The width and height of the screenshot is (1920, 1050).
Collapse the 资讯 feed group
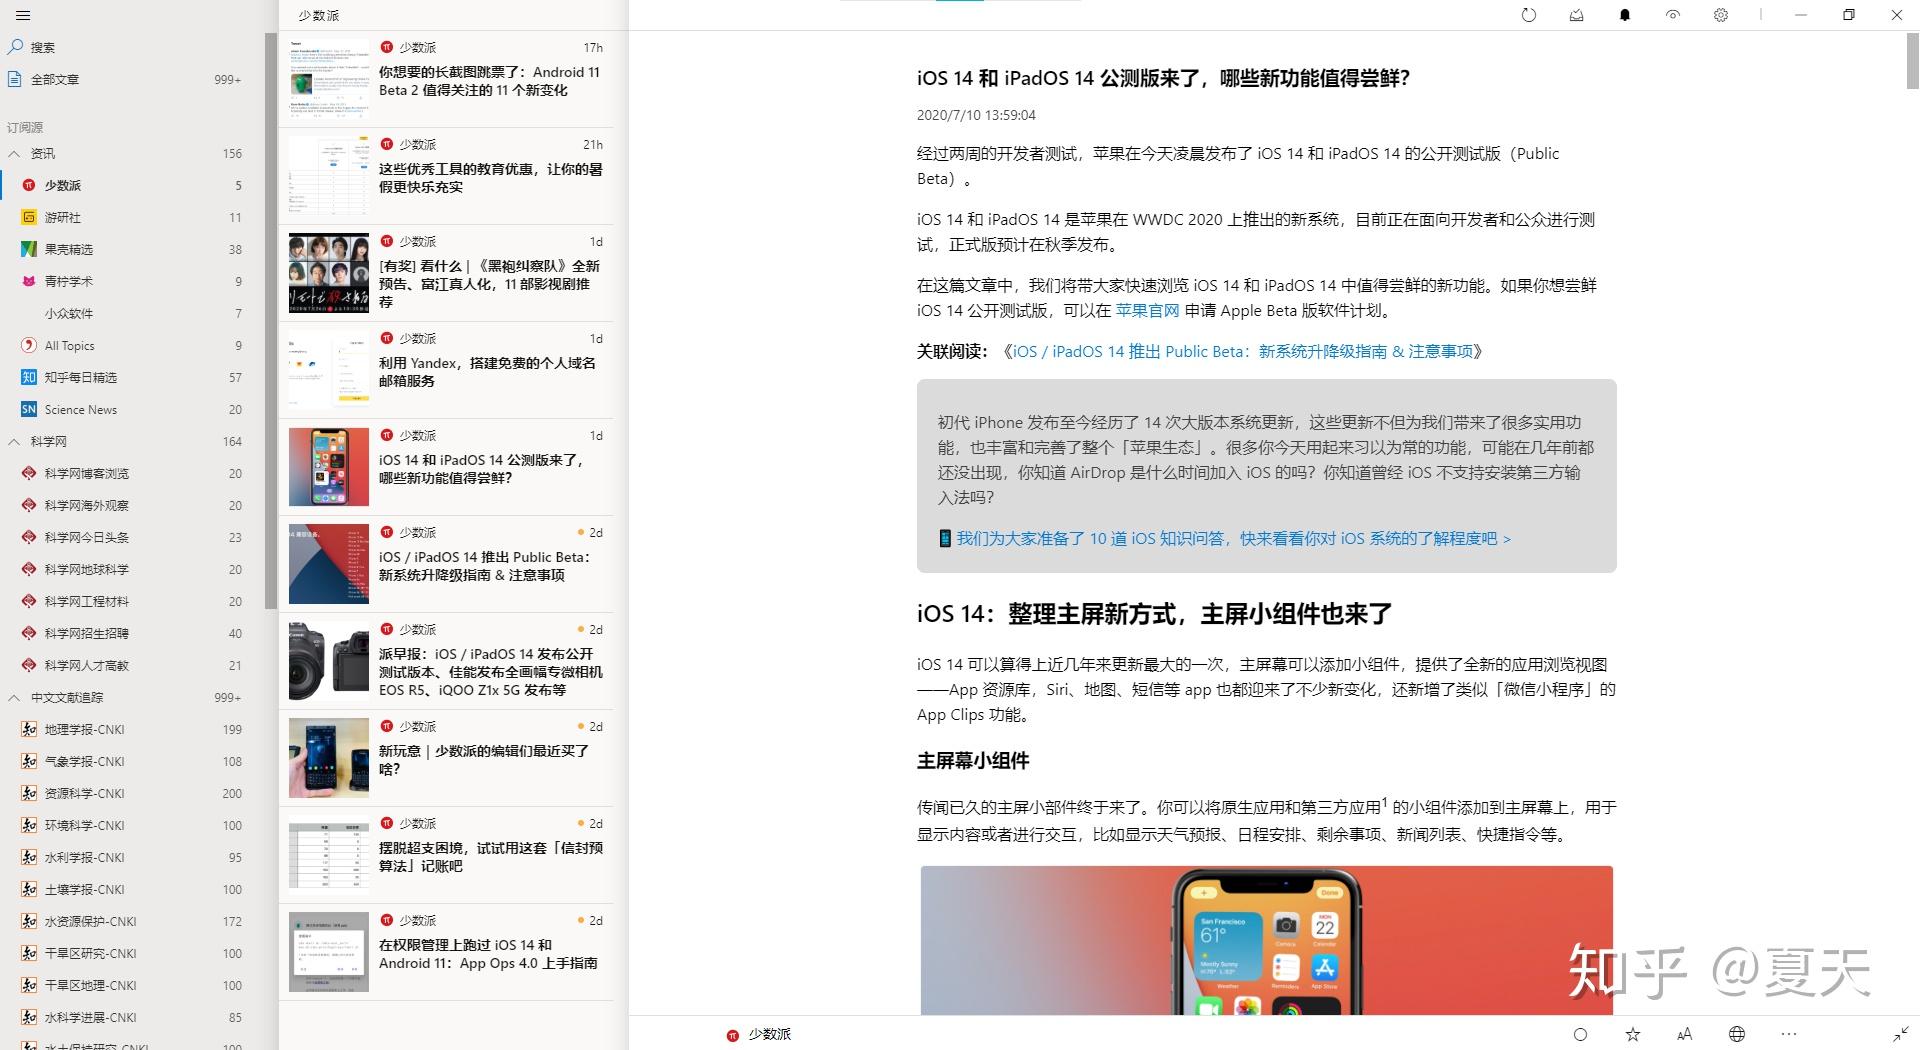(14, 153)
